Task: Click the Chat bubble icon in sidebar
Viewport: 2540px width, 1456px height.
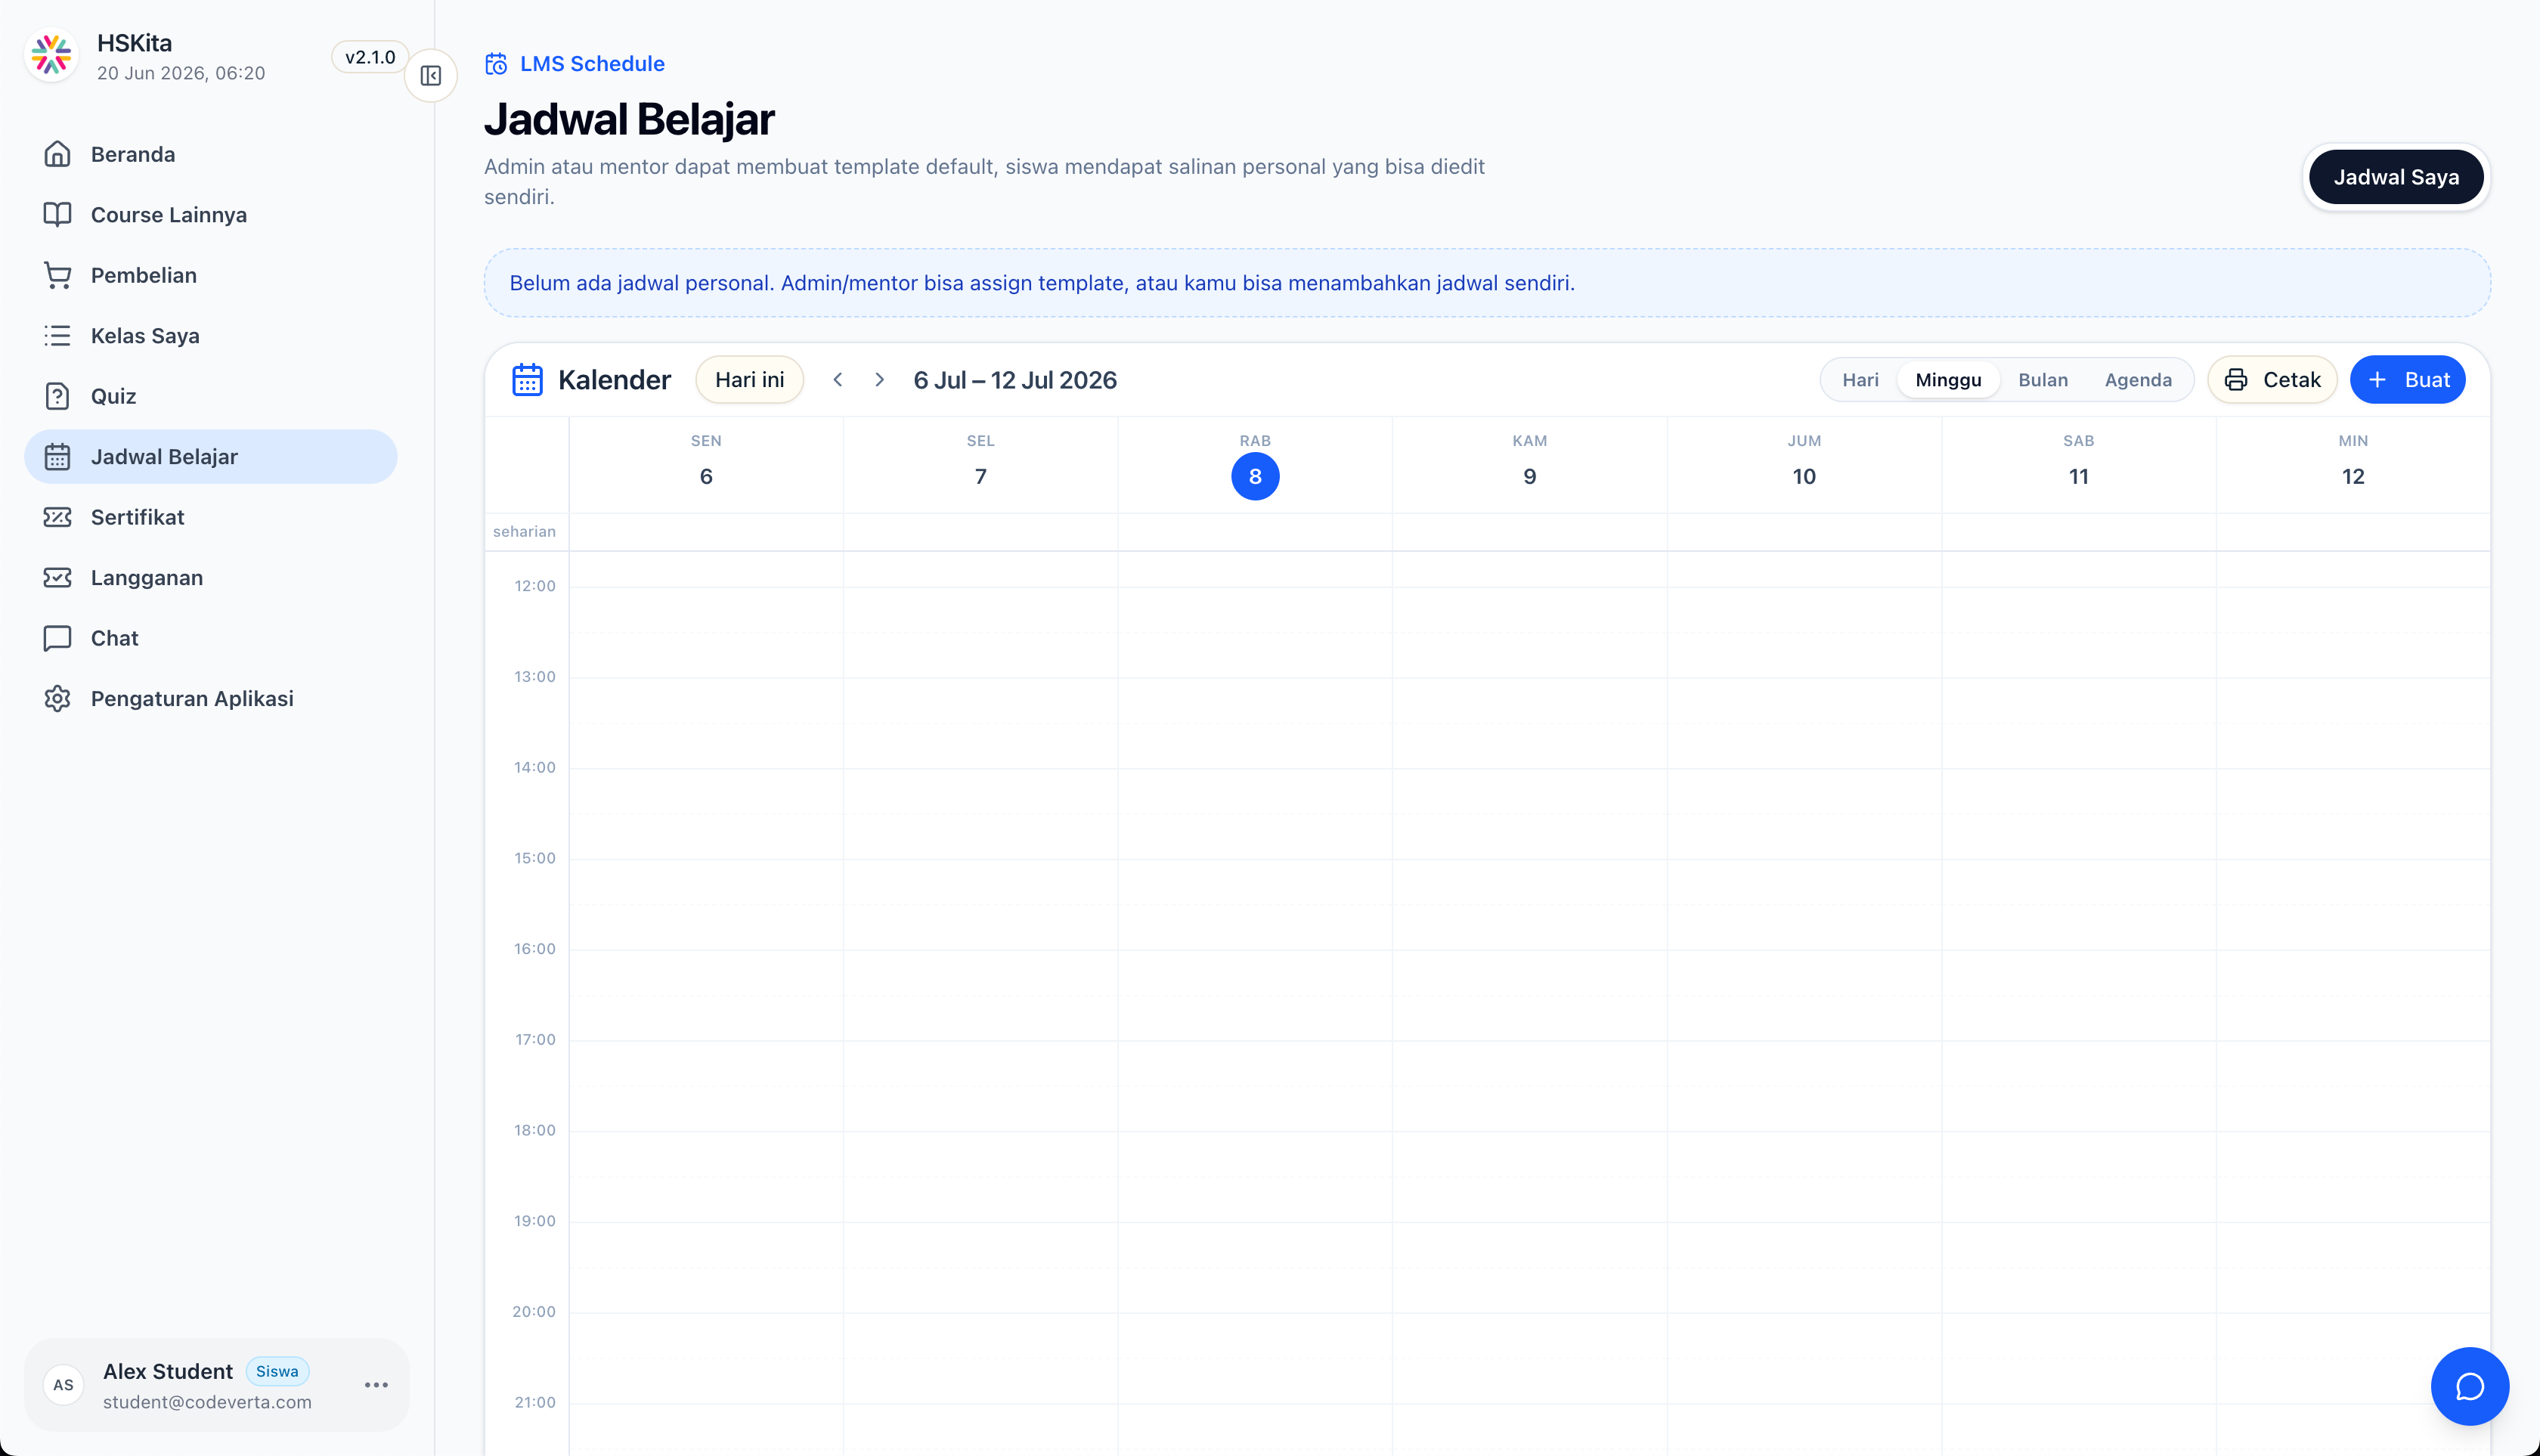Action: coord(57,638)
